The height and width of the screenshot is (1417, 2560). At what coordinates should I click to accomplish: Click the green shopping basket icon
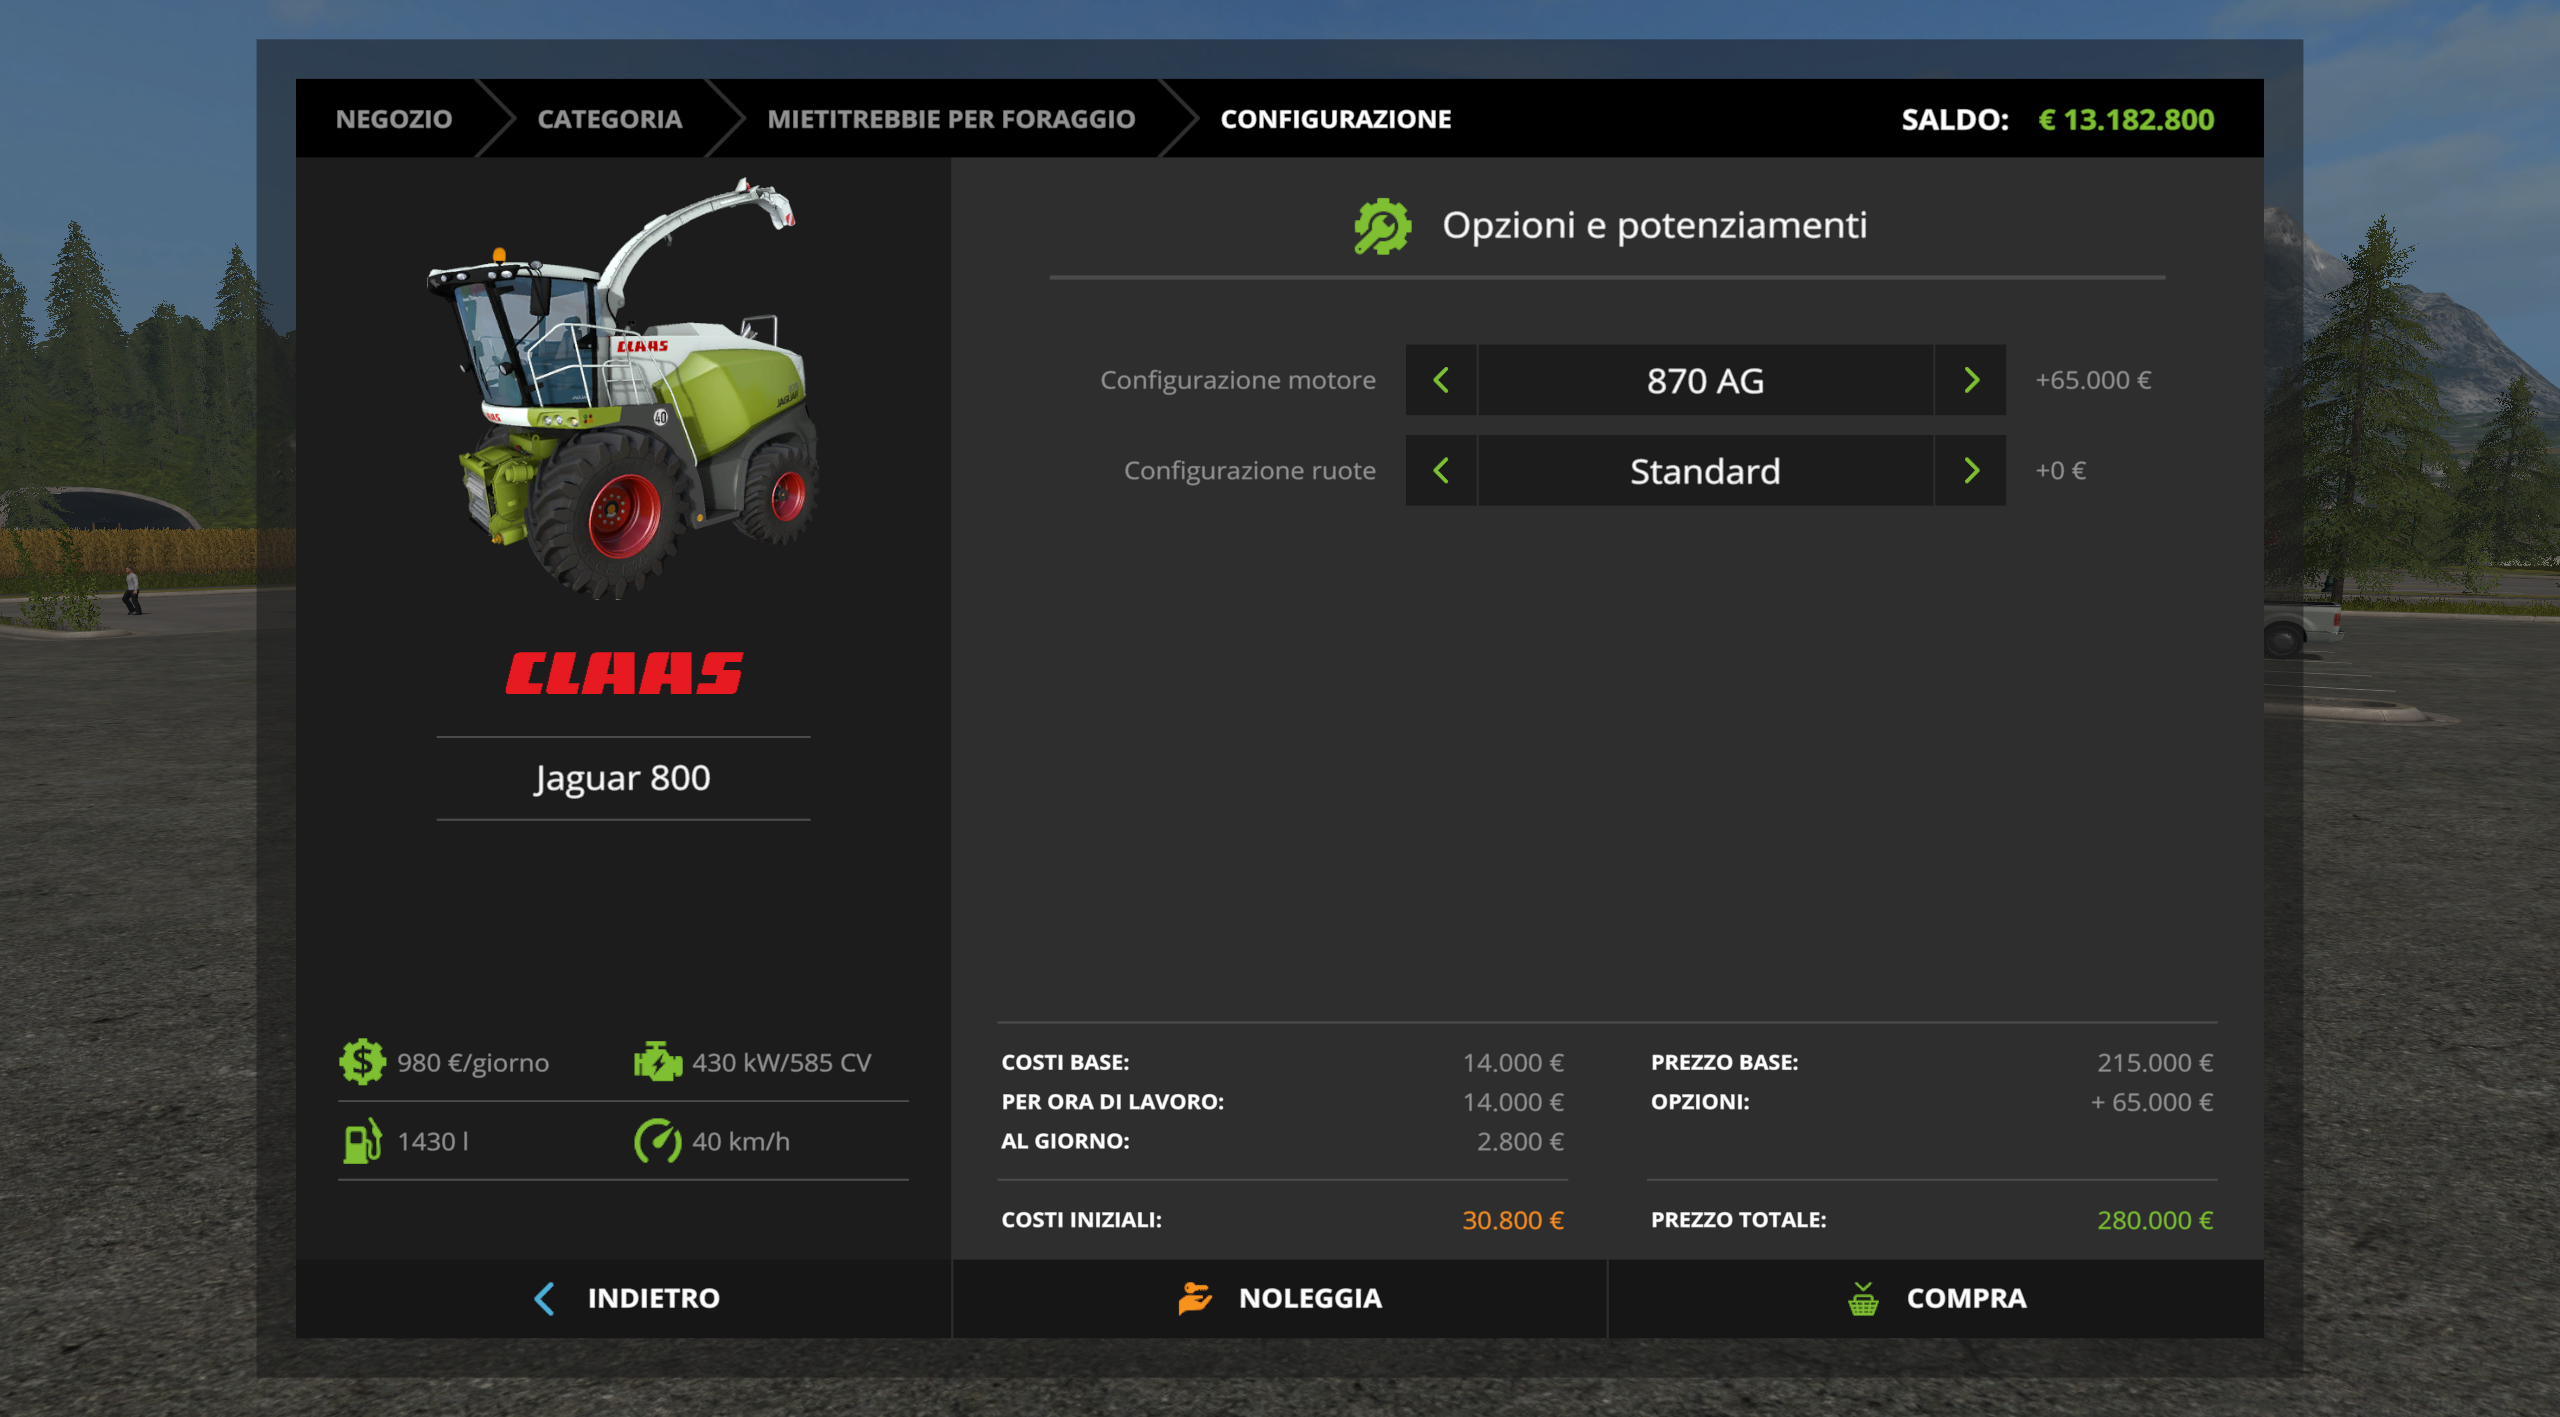(1863, 1298)
